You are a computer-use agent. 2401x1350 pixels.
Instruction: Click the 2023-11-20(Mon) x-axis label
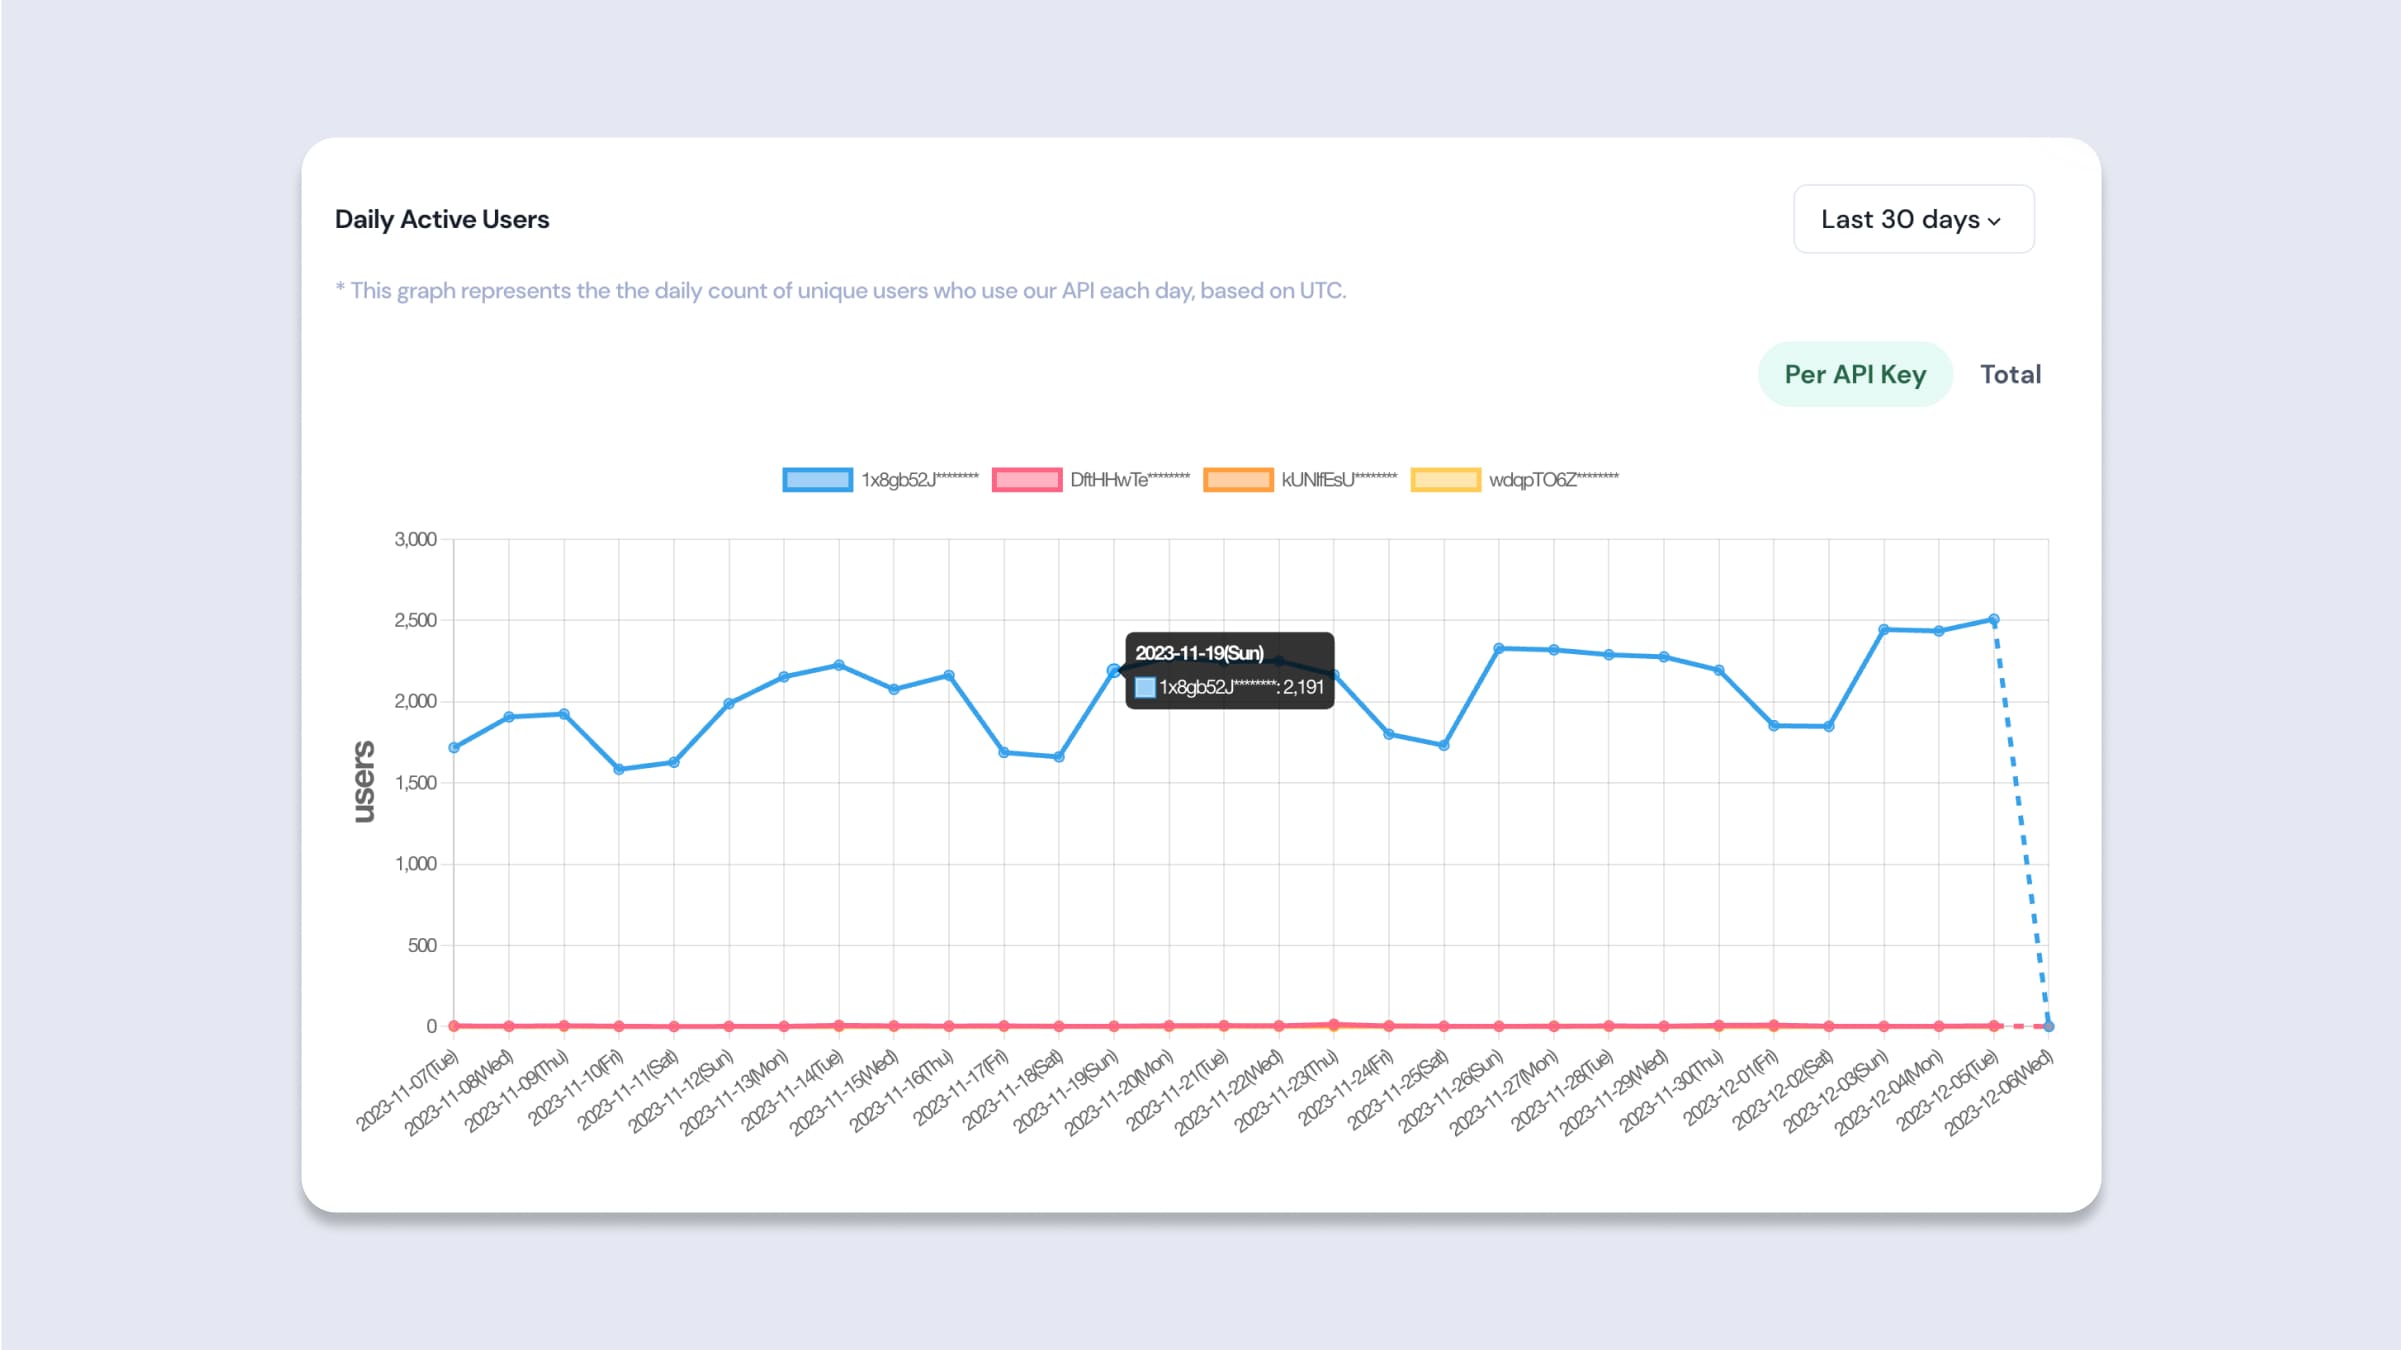pyautogui.click(x=1119, y=1092)
